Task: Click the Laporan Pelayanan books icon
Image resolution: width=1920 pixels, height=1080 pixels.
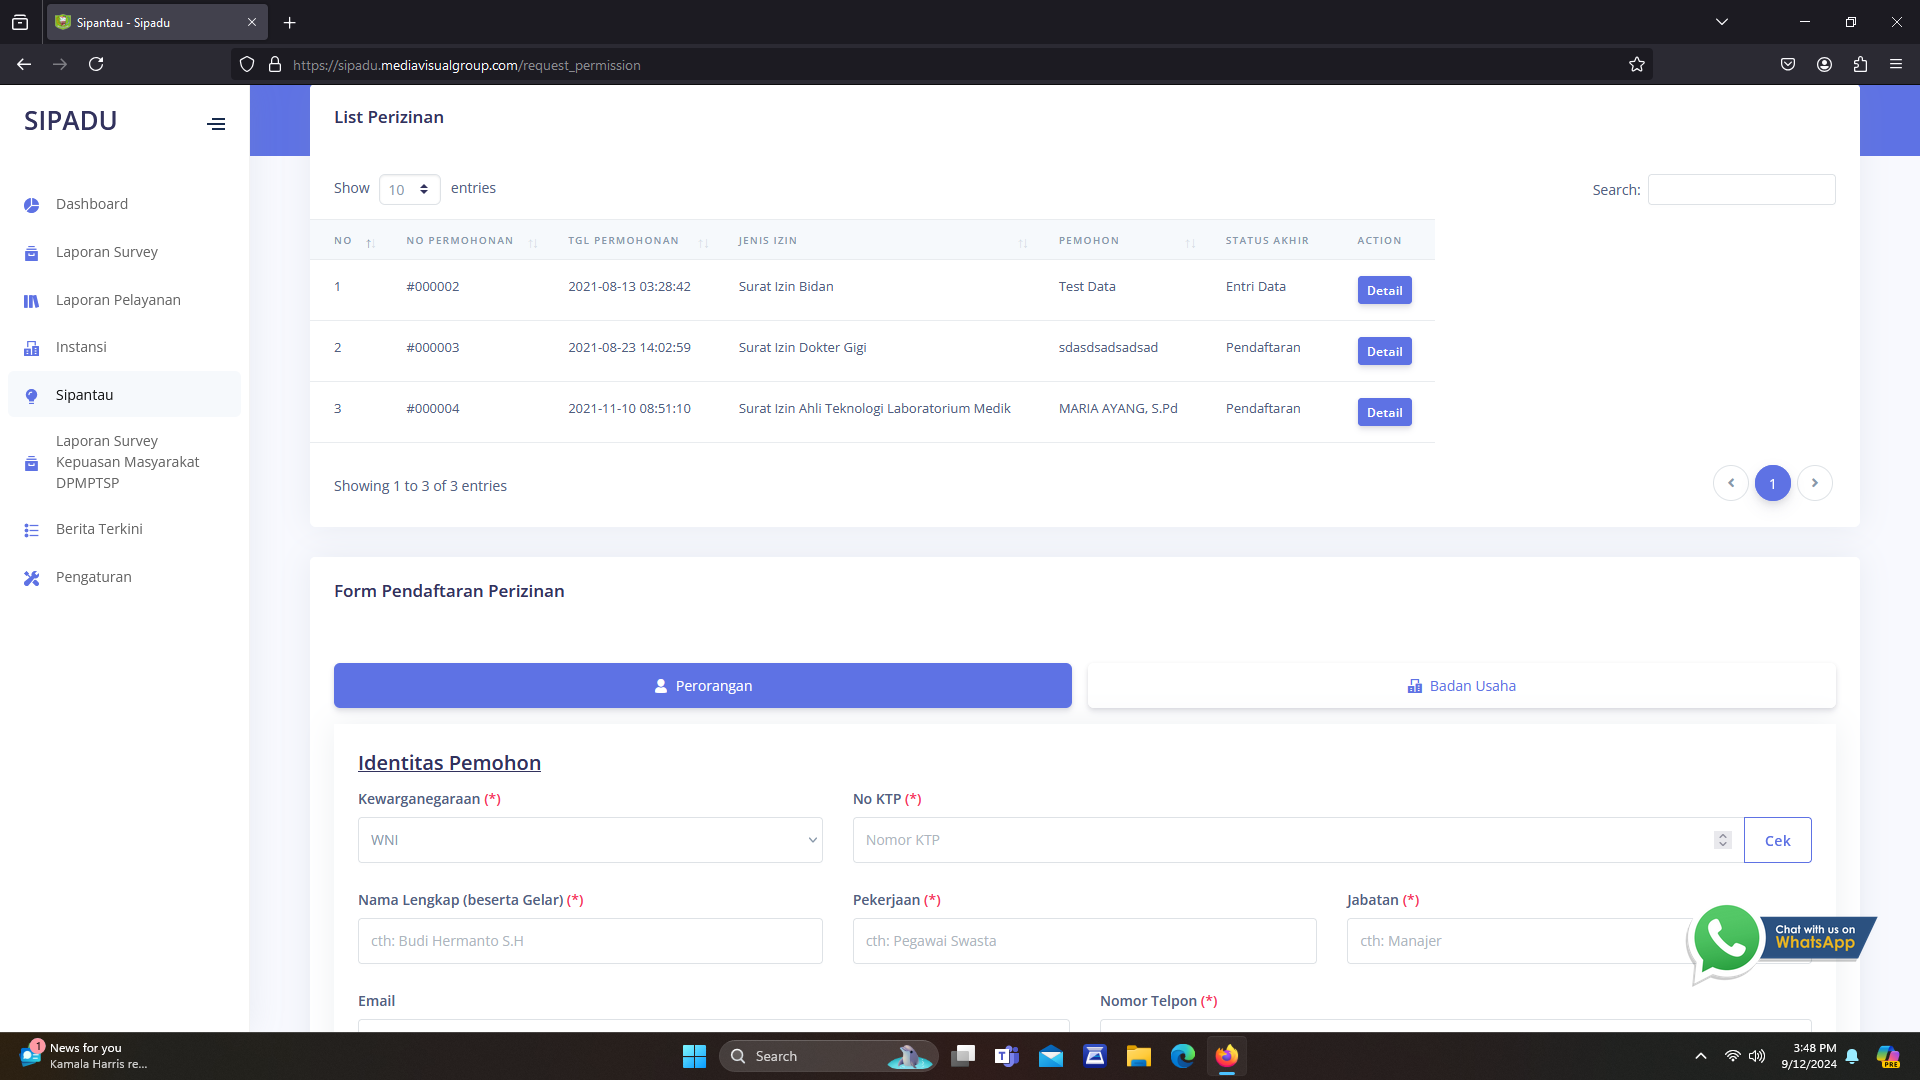Action: coord(32,301)
